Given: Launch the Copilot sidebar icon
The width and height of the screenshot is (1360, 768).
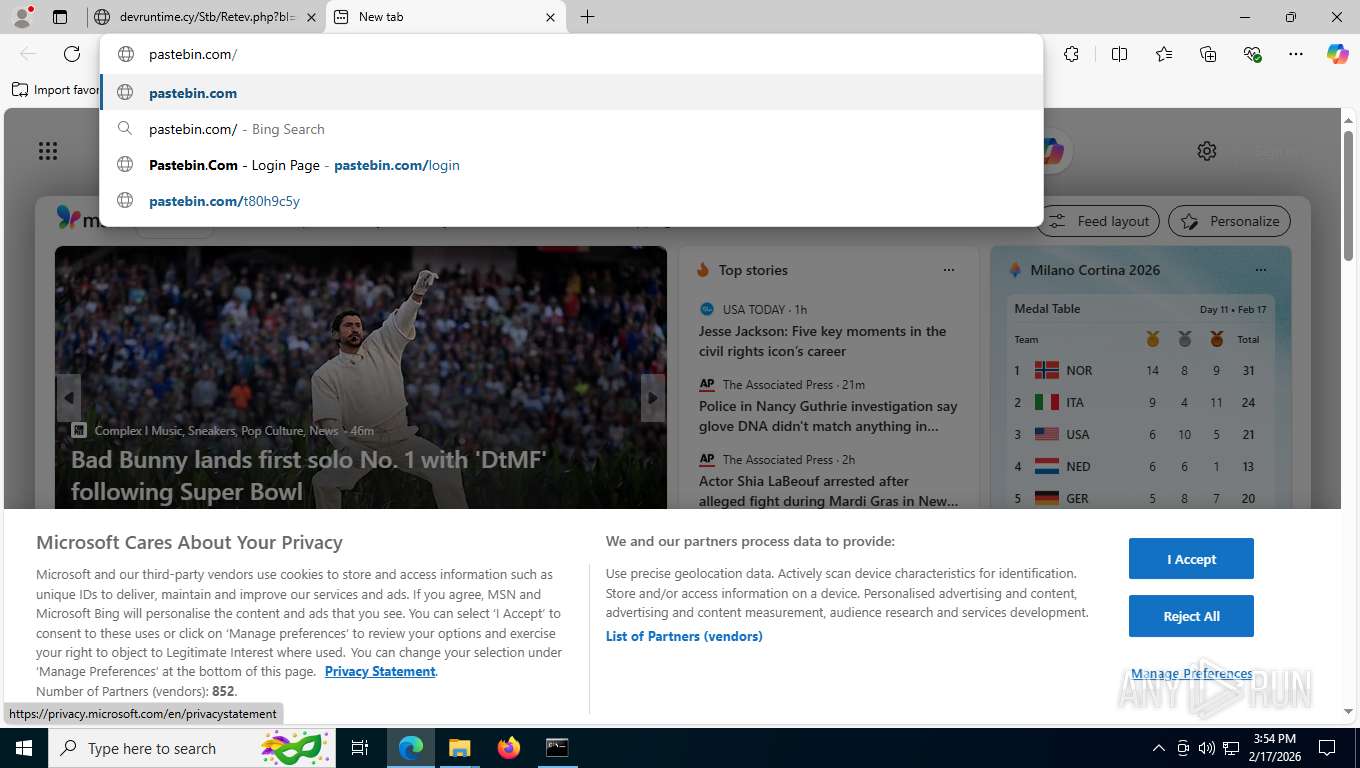Looking at the screenshot, I should (1338, 54).
